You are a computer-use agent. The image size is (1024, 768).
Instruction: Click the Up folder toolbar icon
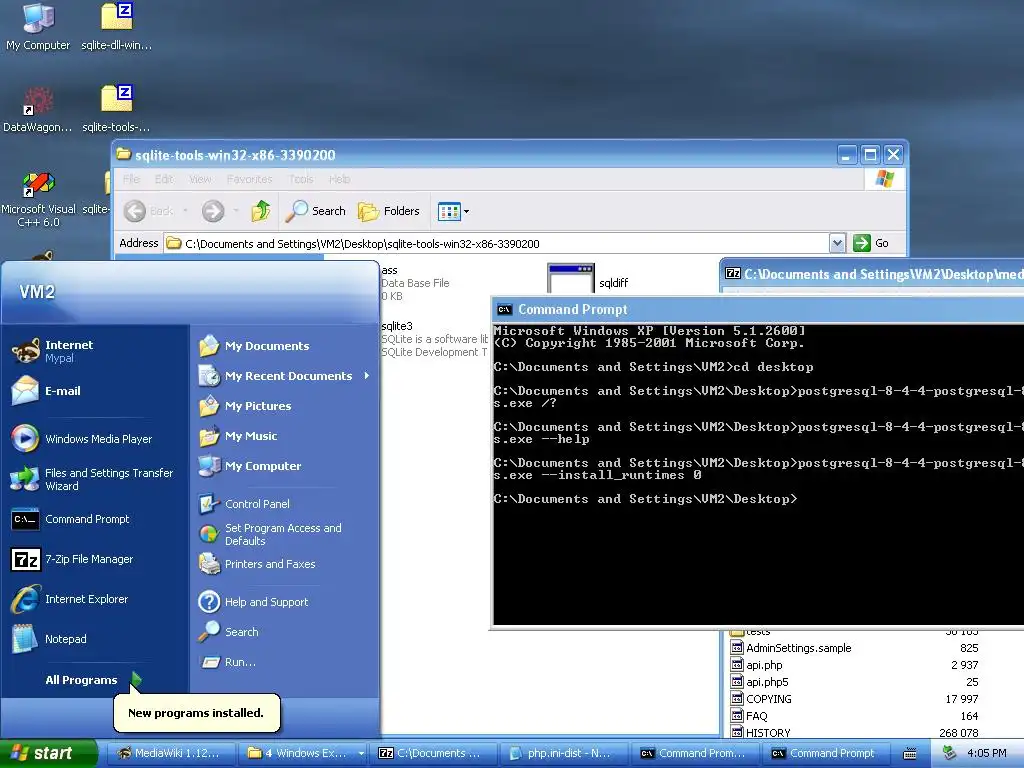(261, 211)
